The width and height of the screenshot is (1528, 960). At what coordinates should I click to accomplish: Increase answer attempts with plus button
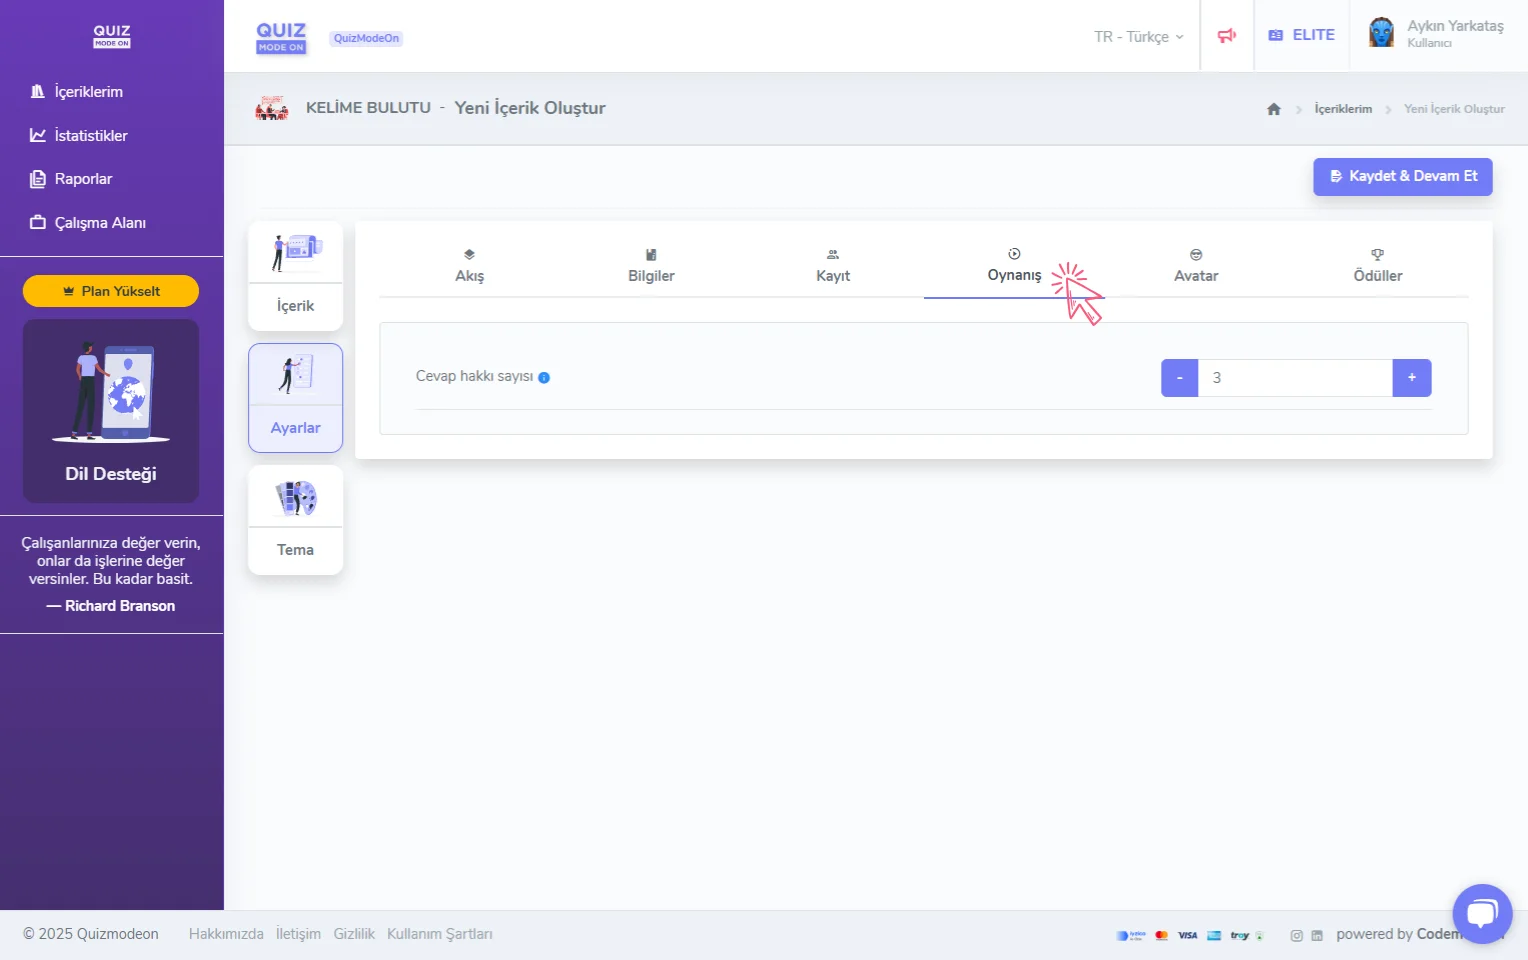coord(1411,378)
